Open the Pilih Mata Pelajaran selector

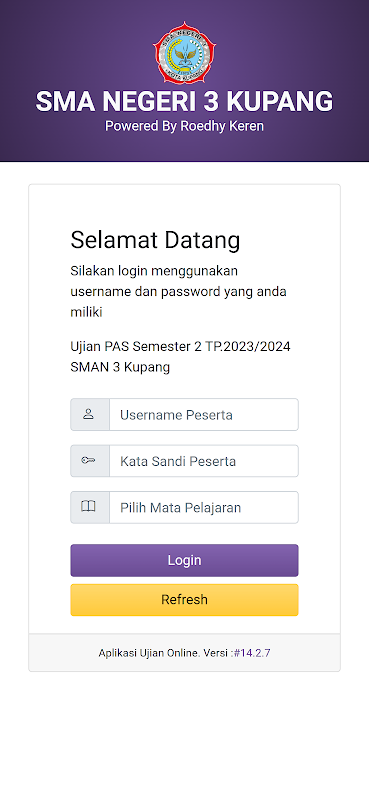(204, 508)
